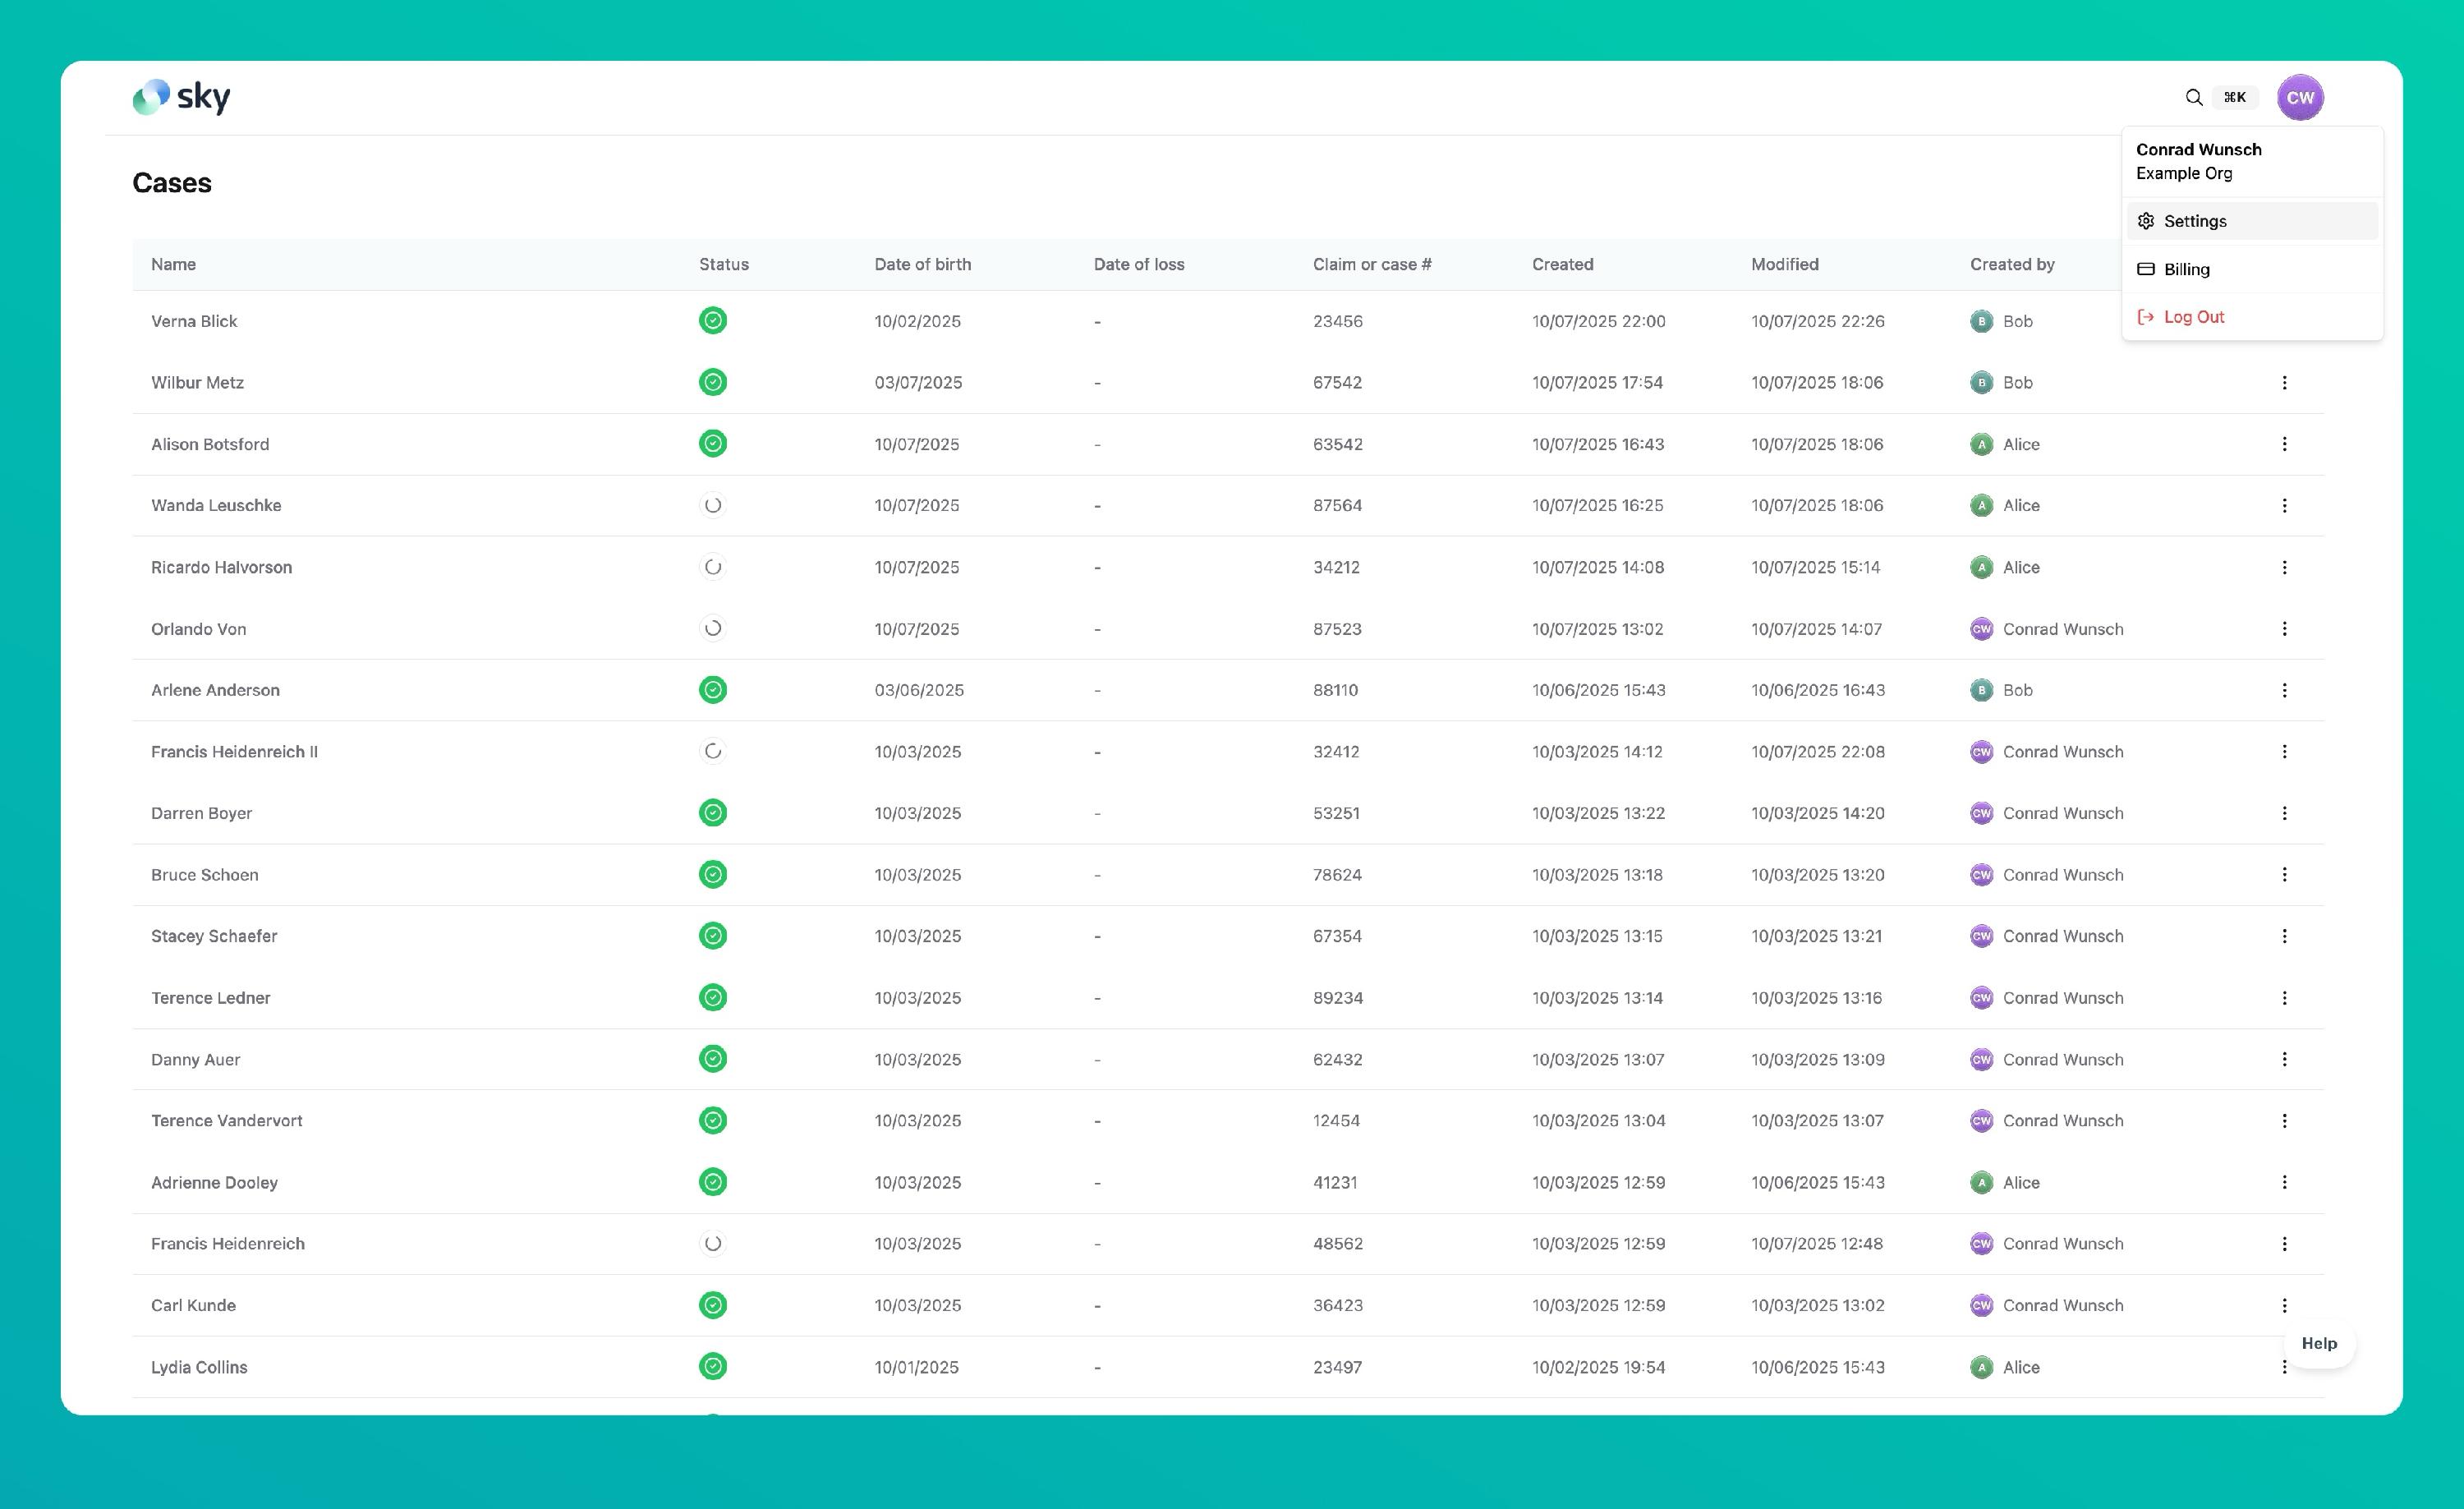This screenshot has height=1509, width=2464.
Task: Open more options for Ricardo Halvorson
Action: [2283, 567]
